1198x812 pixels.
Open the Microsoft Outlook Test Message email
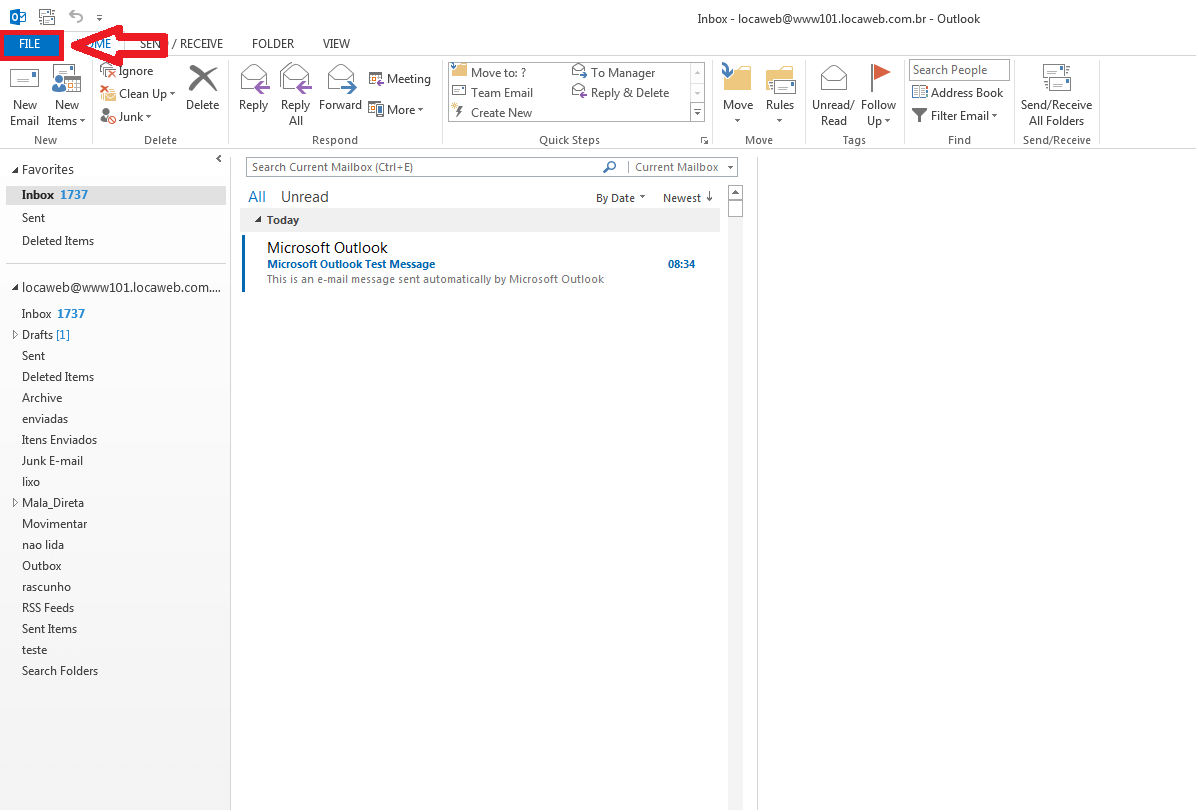click(481, 264)
